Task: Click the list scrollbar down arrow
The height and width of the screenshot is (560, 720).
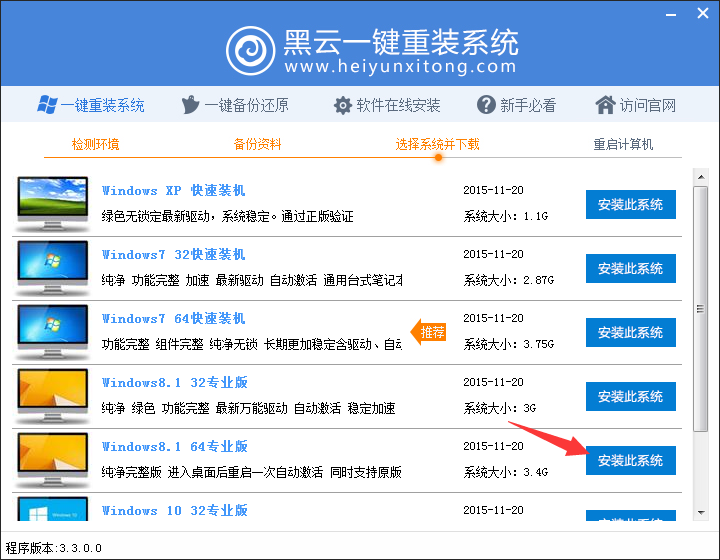Action: coord(701,512)
